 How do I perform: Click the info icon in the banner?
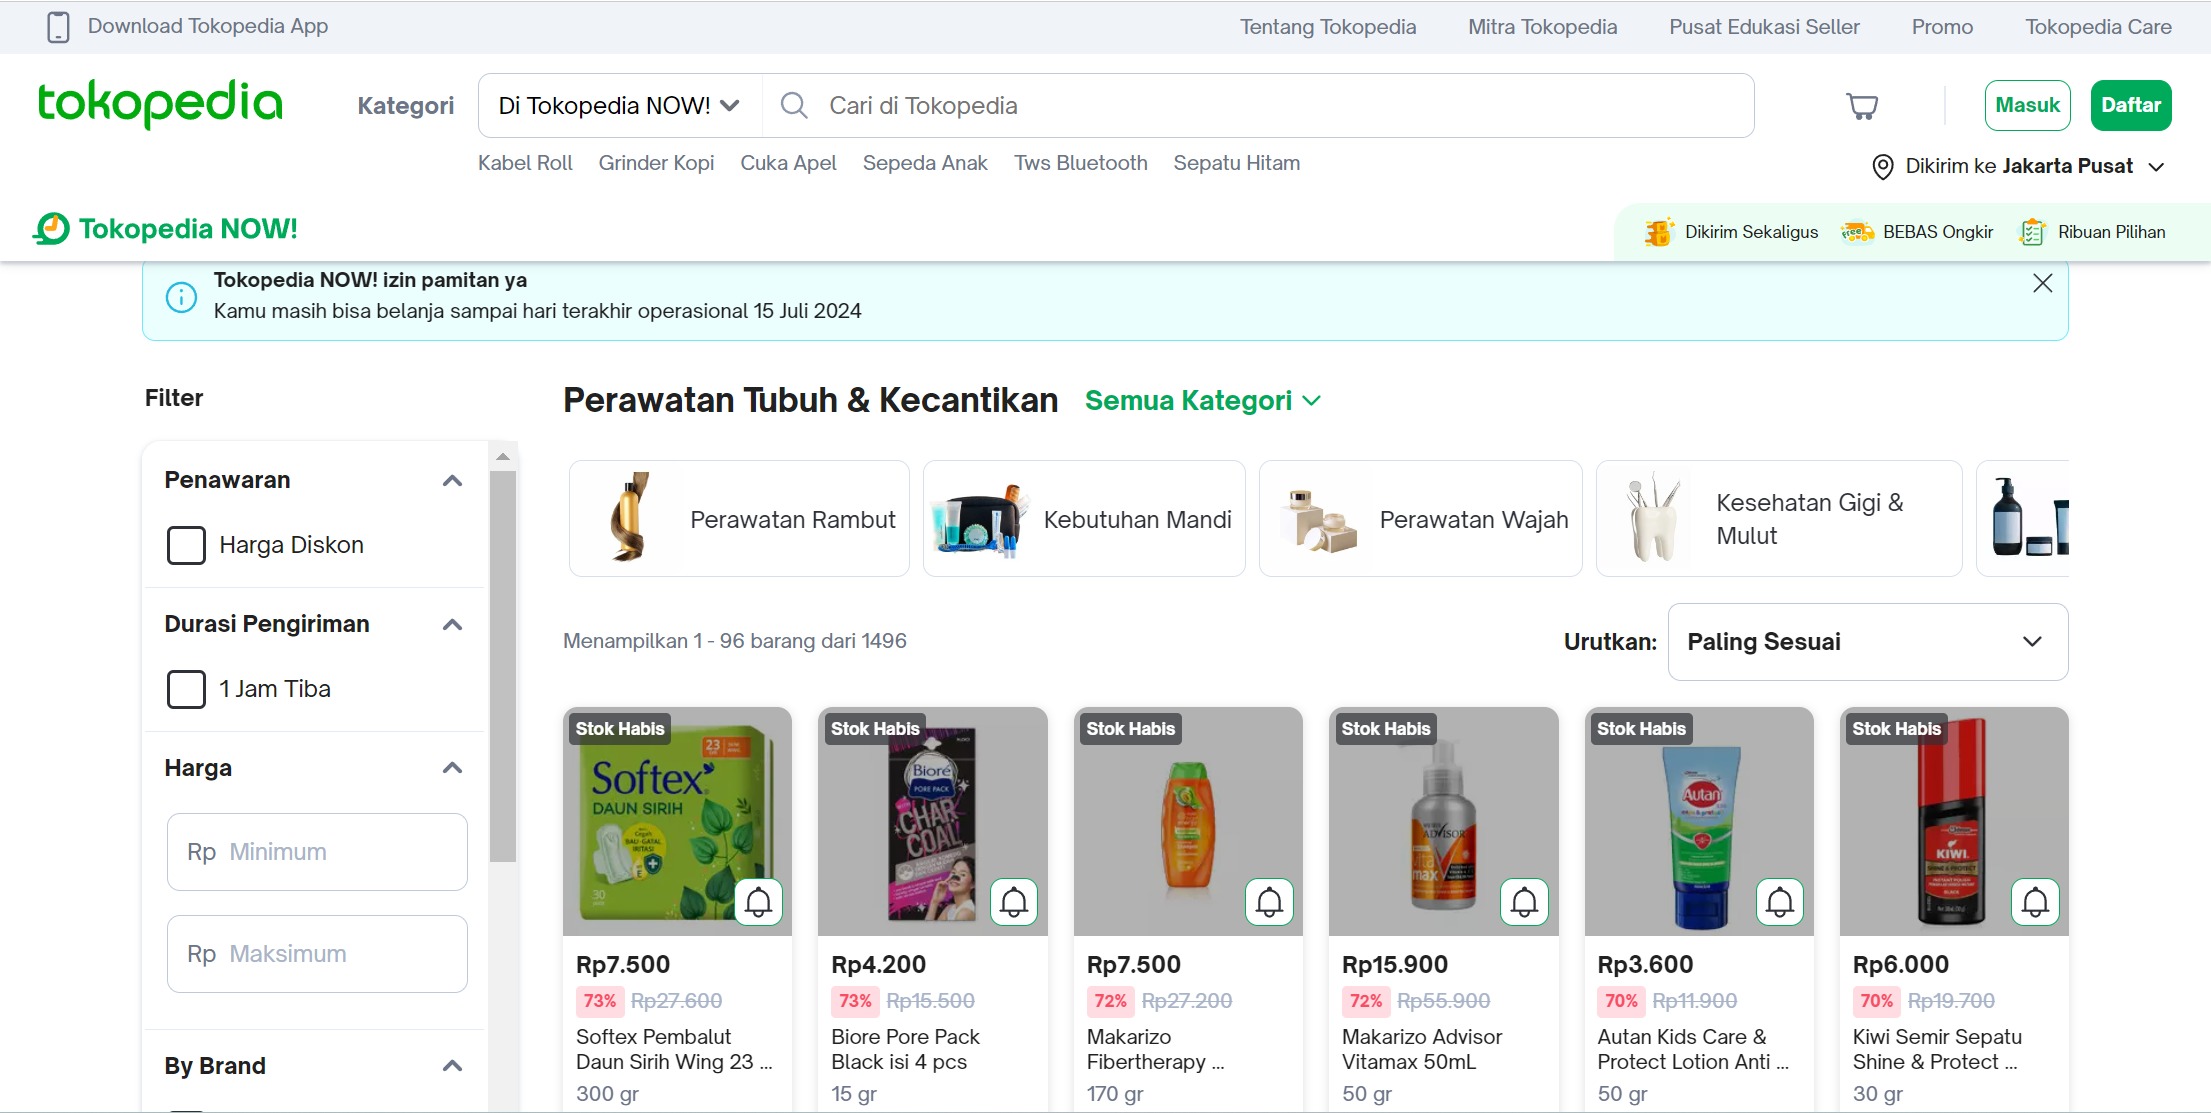click(x=181, y=297)
